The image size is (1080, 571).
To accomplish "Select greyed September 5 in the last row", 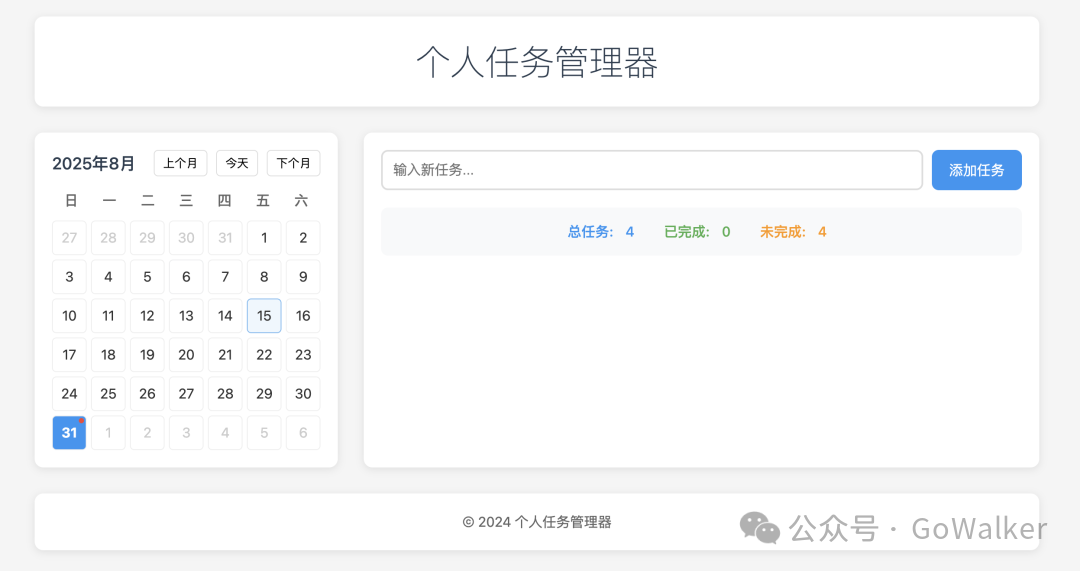I will (x=264, y=433).
